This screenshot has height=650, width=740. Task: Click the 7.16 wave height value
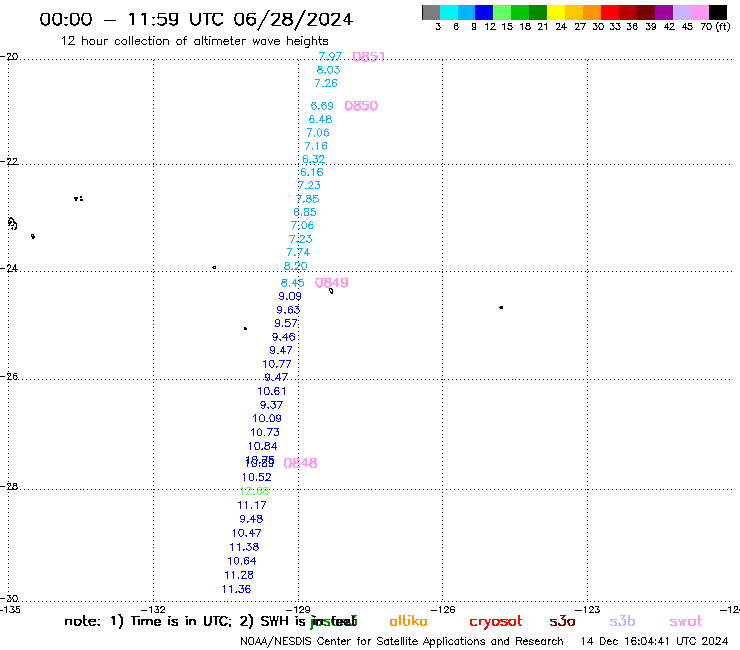[316, 146]
